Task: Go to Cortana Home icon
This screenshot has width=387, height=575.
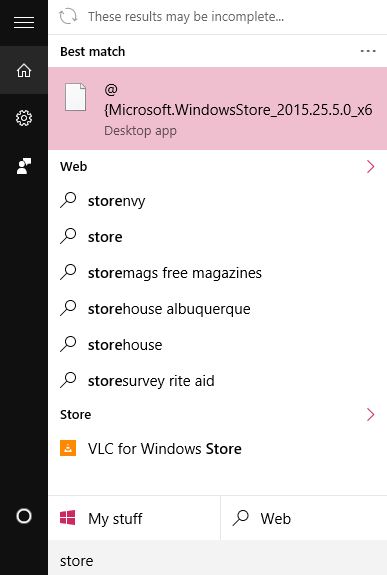Action: (x=24, y=70)
